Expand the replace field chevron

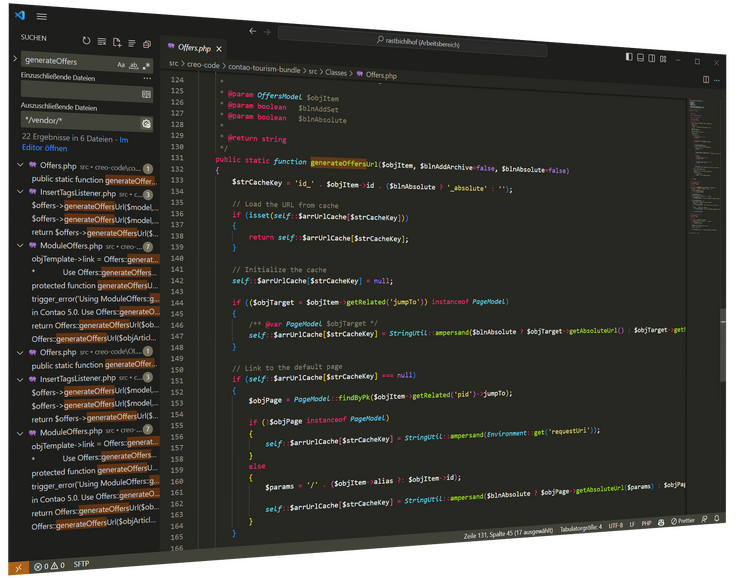pyautogui.click(x=15, y=59)
